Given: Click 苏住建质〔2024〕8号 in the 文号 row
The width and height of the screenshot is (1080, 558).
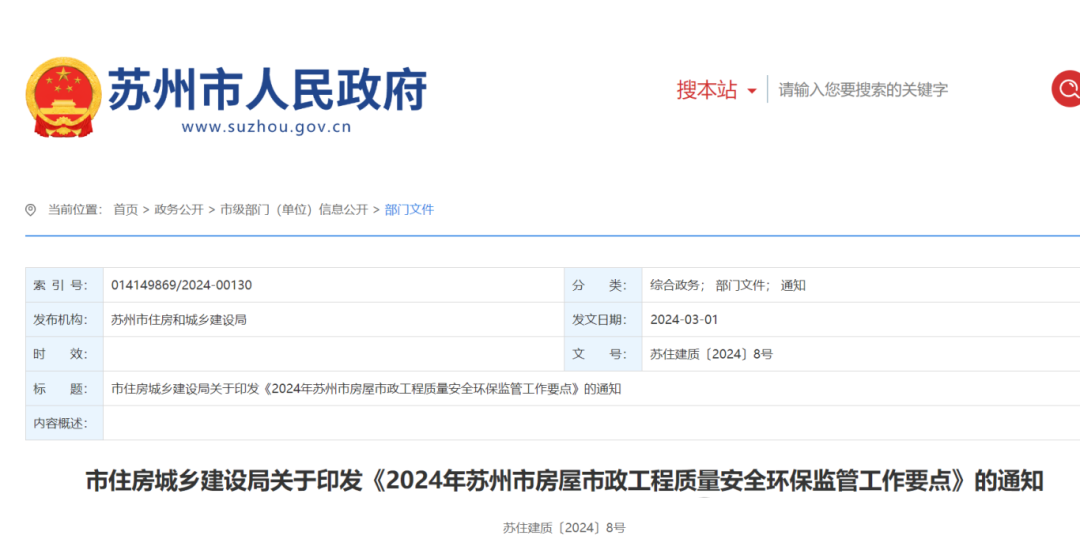Looking at the screenshot, I should 710,354.
